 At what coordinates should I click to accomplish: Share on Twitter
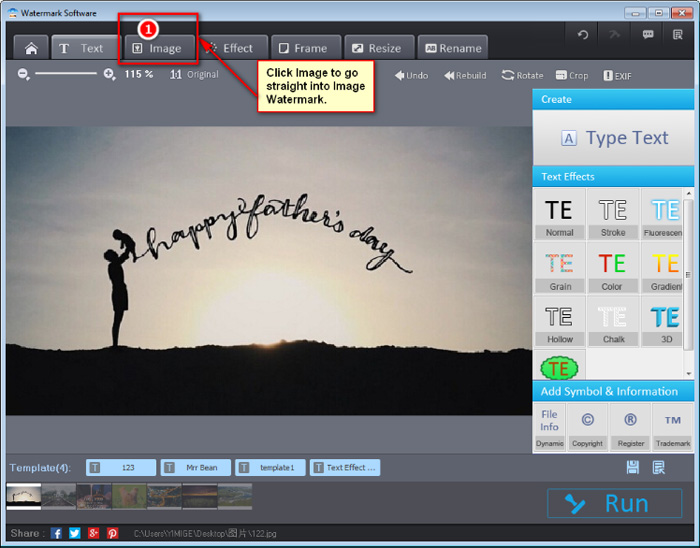coord(75,533)
